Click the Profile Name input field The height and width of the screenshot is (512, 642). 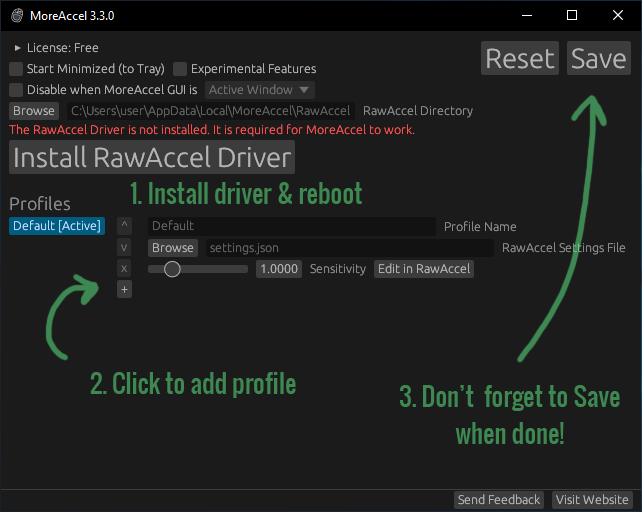[291, 226]
